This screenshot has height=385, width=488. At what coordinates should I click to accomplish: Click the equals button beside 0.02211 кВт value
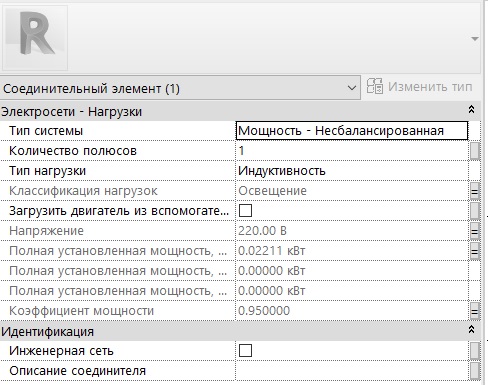pyautogui.click(x=474, y=251)
